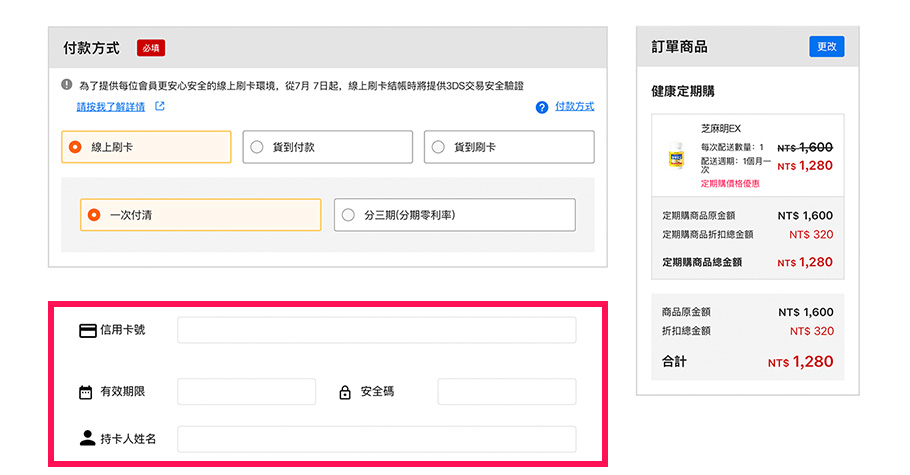The width and height of the screenshot is (910, 475).
Task: Select the 貨到刷卡 payment option
Action: click(508, 147)
